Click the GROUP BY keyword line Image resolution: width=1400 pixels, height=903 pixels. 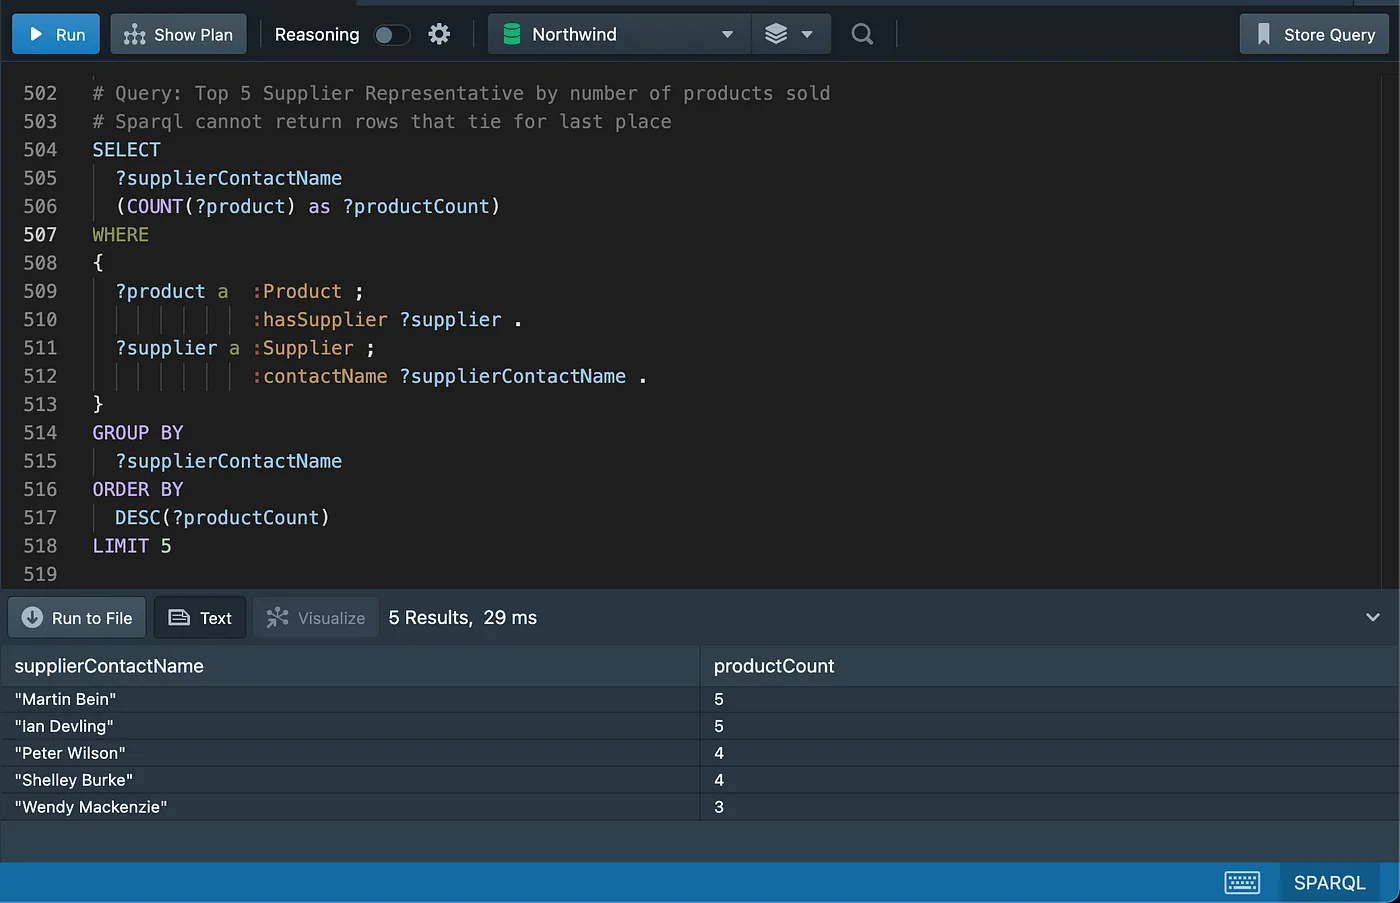click(138, 433)
